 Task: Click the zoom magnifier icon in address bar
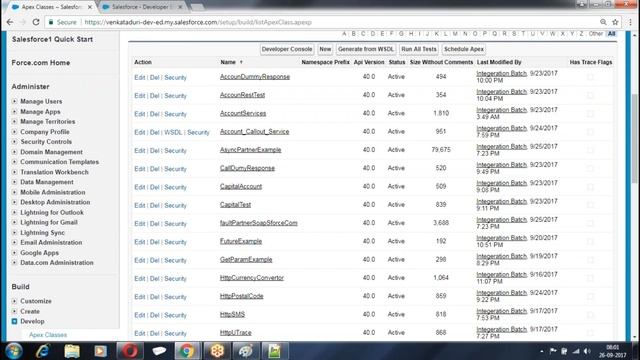coord(603,22)
